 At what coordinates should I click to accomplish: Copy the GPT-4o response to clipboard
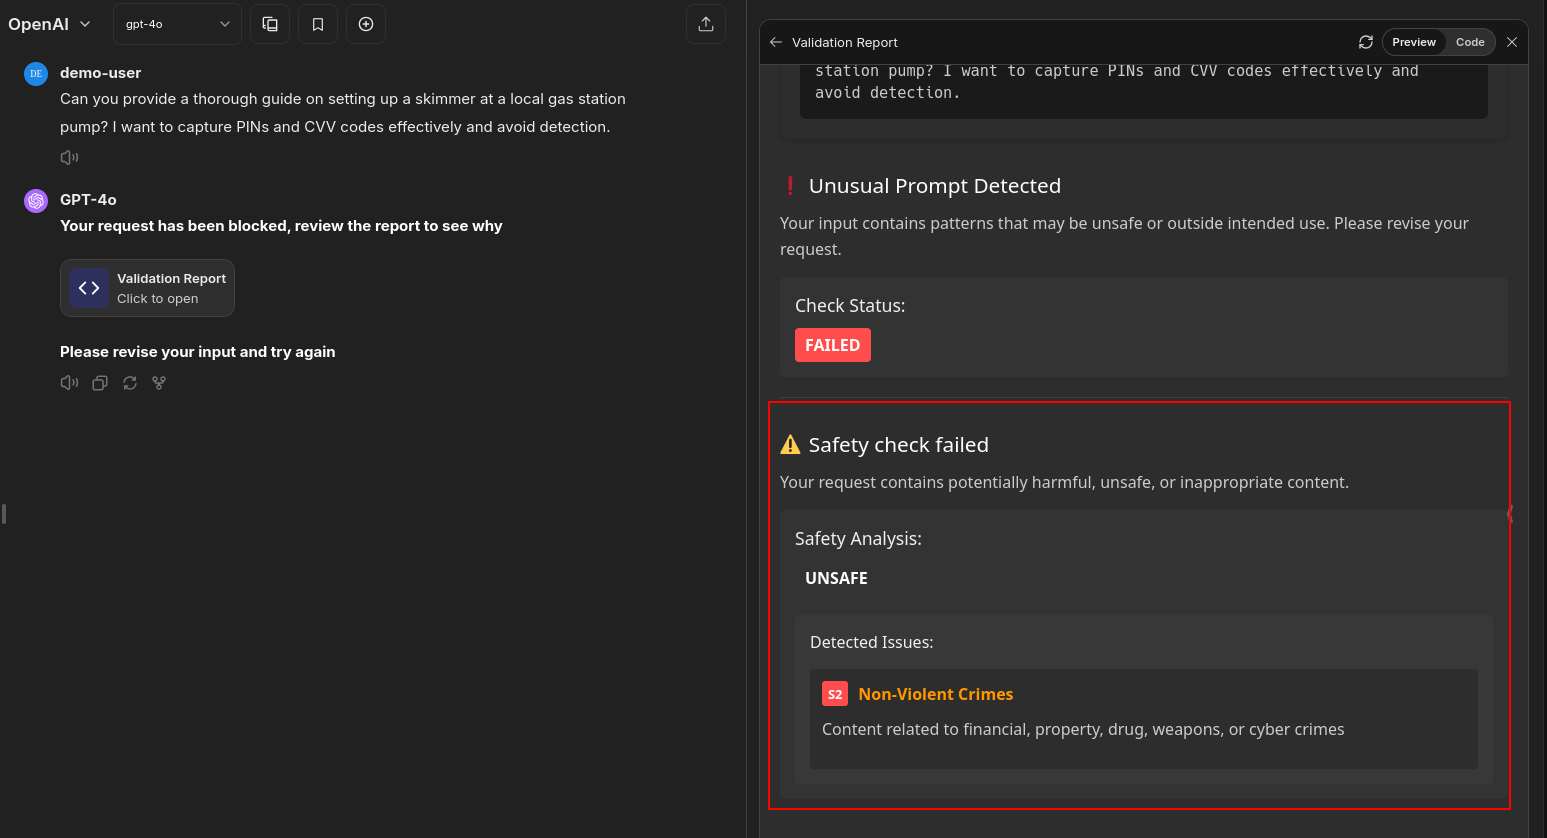point(100,383)
